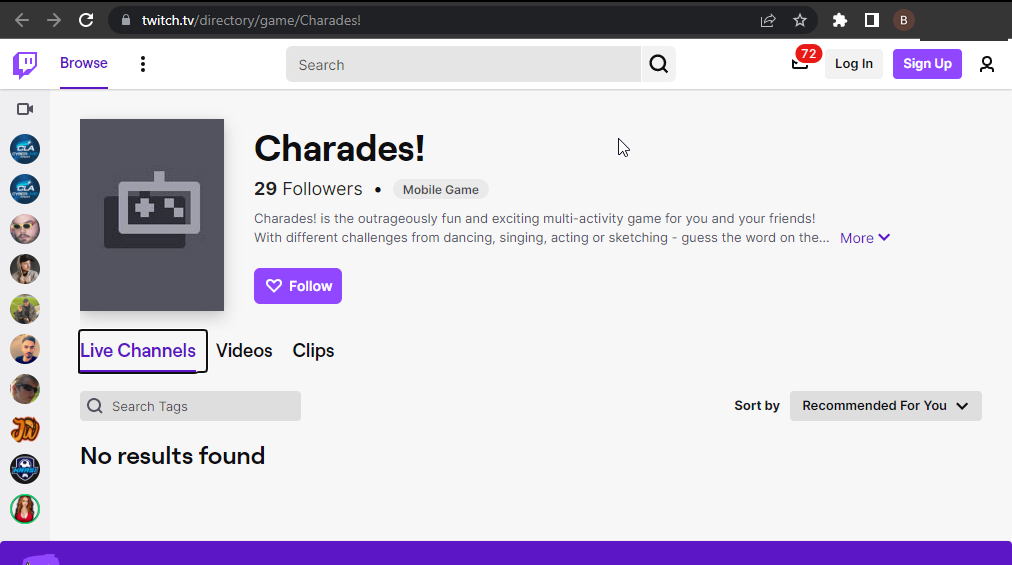Select the Live Channels tab

(138, 351)
